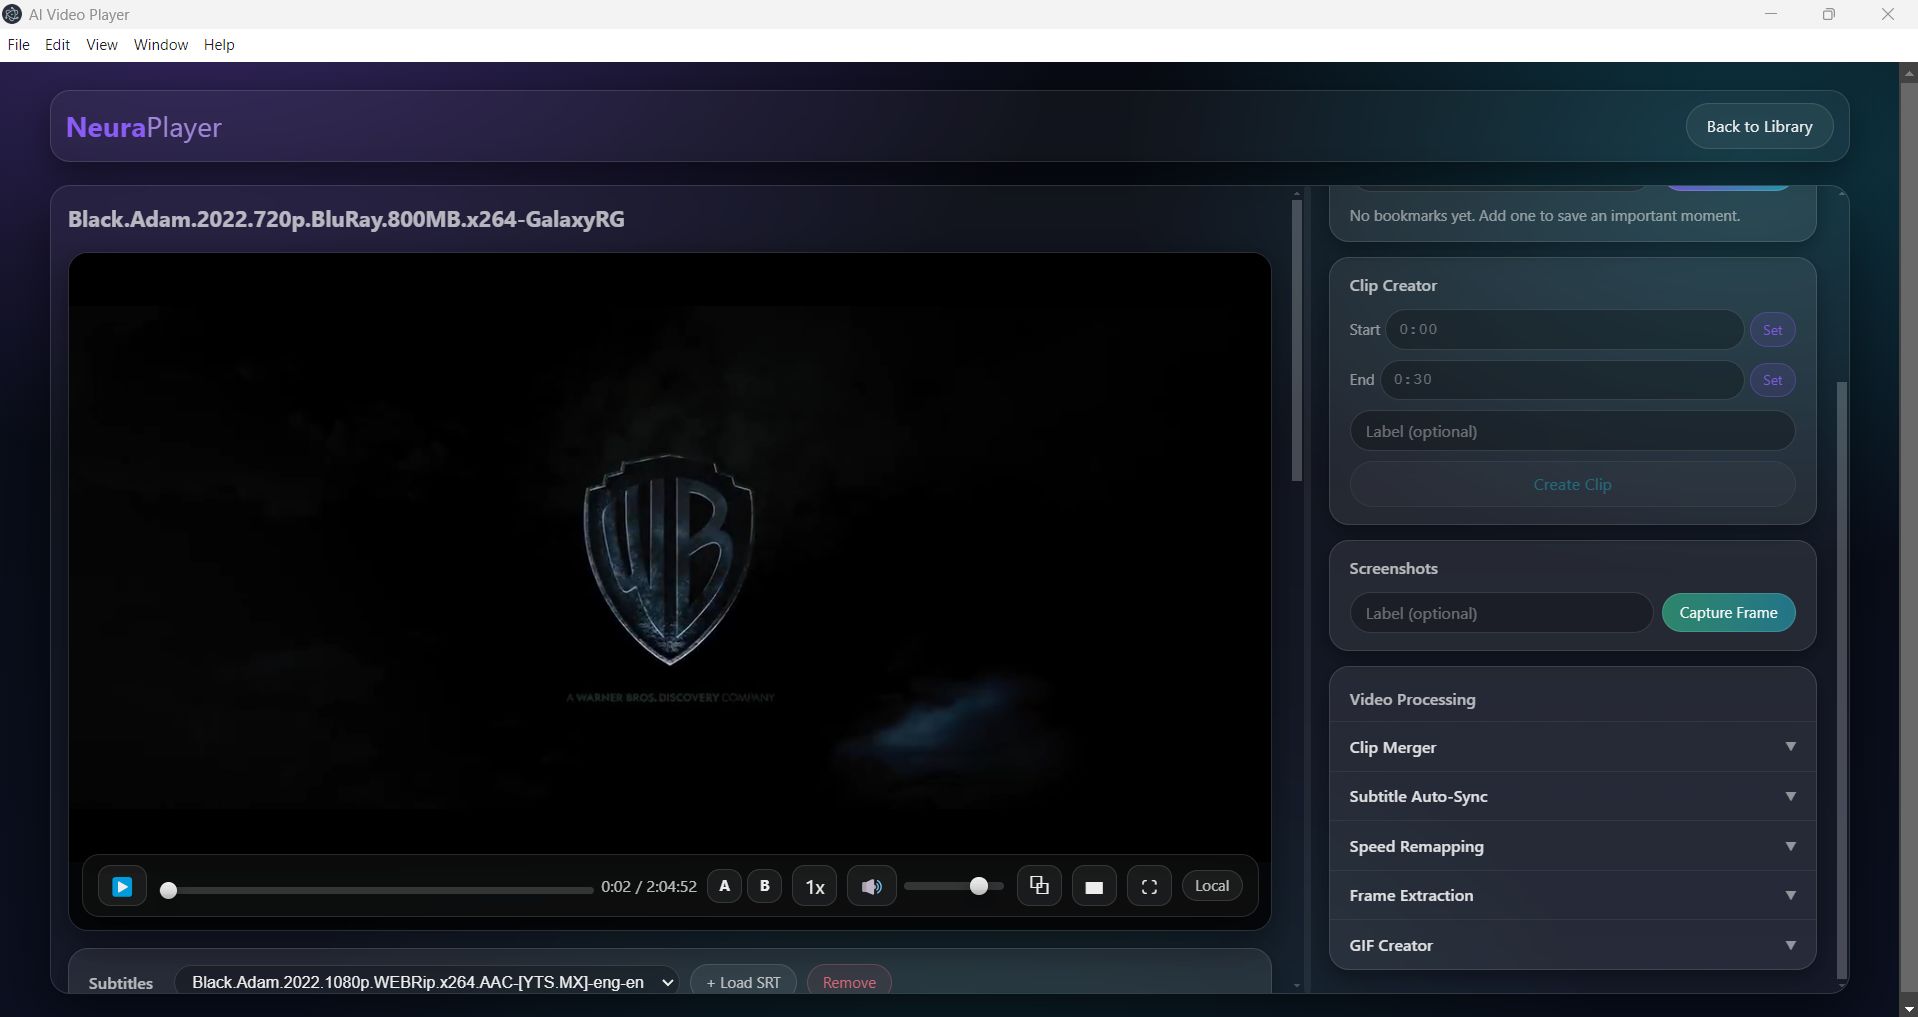1918x1017 pixels.
Task: Toggle theater mode rectangle icon
Action: point(1094,887)
